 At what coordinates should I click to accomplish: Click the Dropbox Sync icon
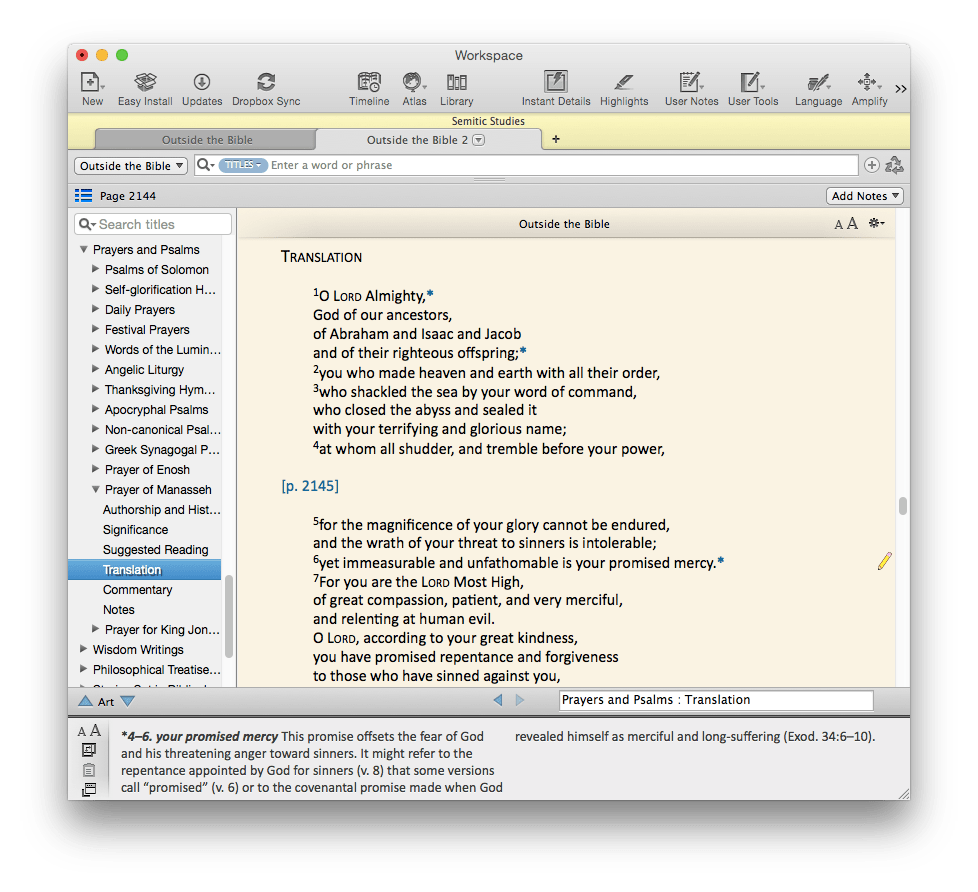[x=266, y=83]
